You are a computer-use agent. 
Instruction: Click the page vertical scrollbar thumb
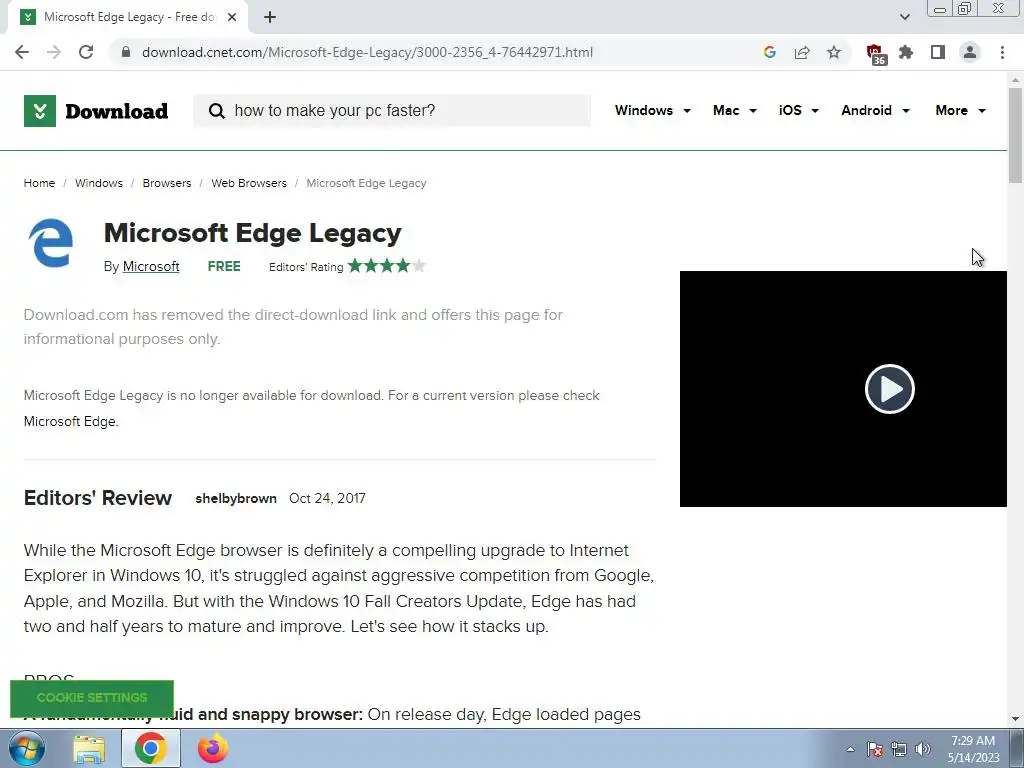1015,135
